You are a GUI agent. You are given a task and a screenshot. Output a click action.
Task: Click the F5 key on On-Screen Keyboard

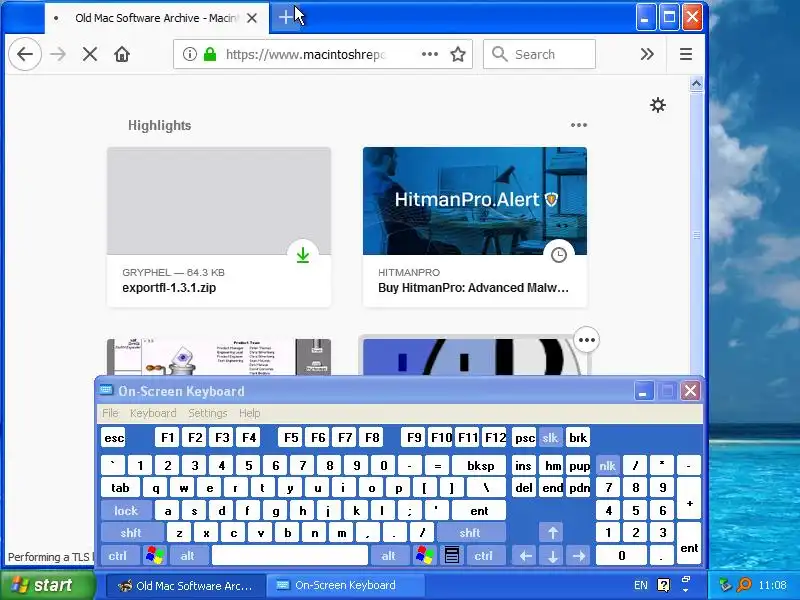(291, 438)
